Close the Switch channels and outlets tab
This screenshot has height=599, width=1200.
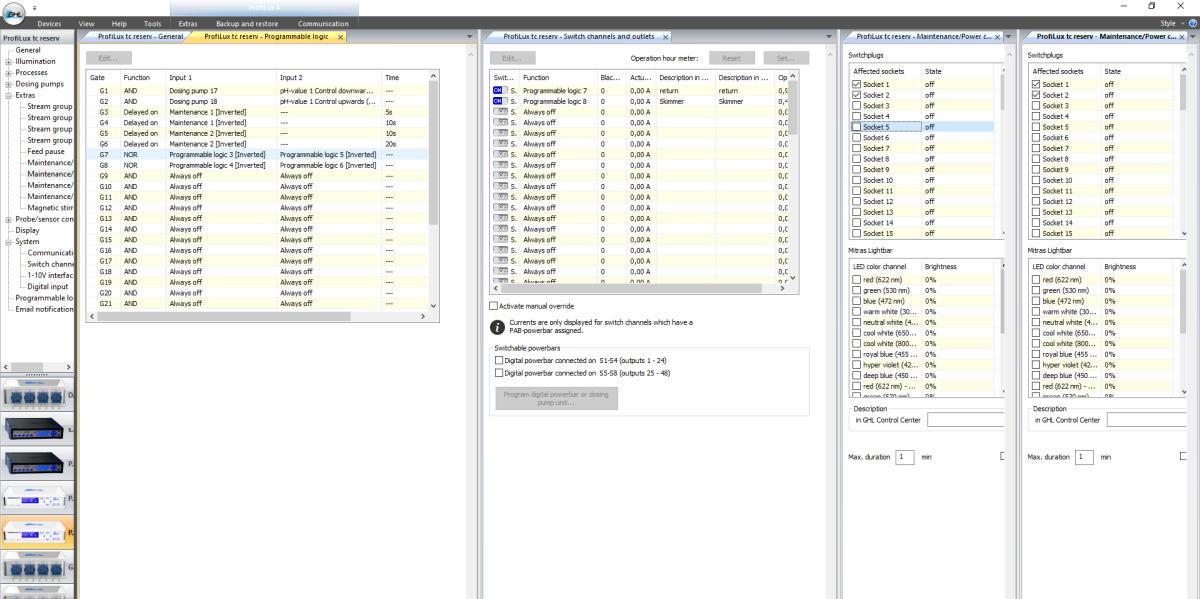666,36
